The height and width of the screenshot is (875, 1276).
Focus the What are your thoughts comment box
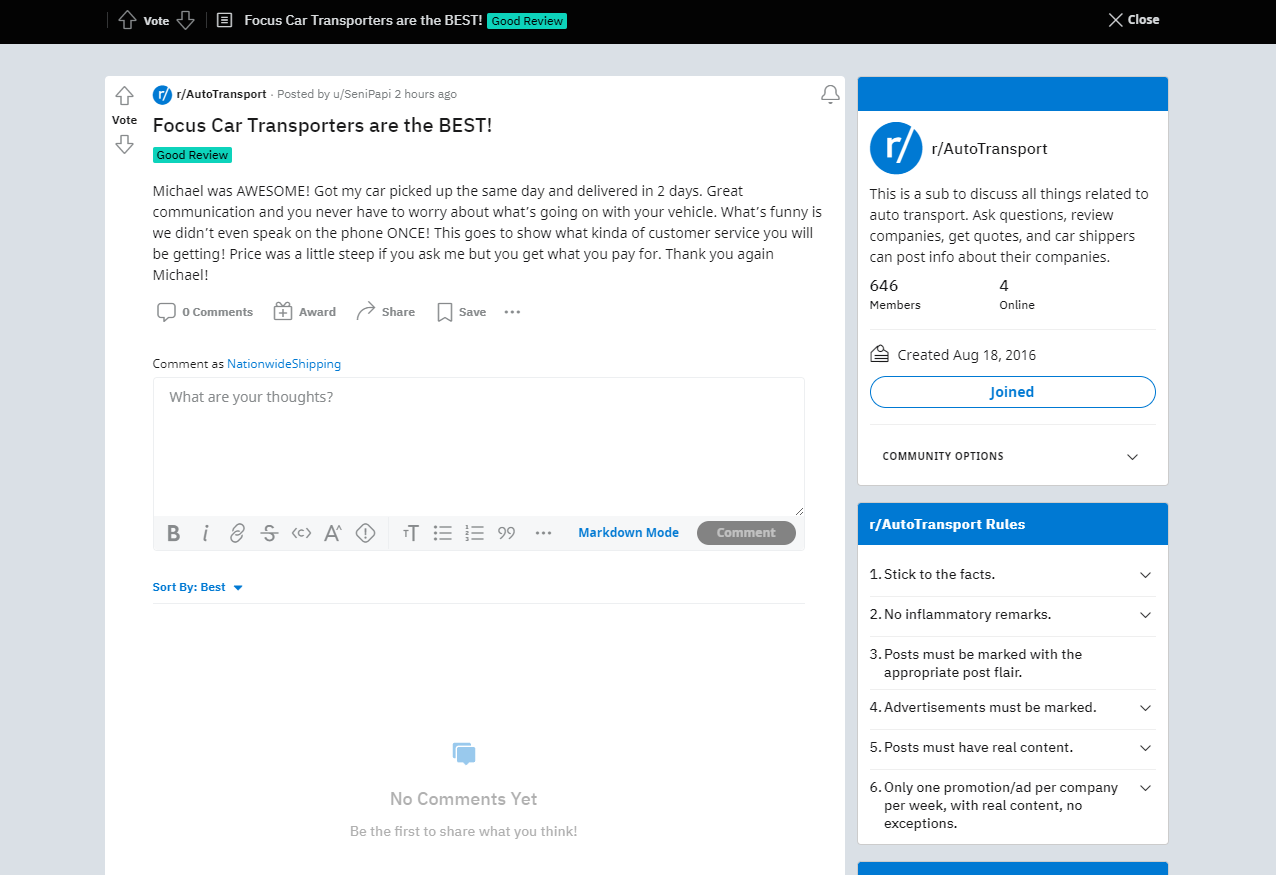(478, 446)
